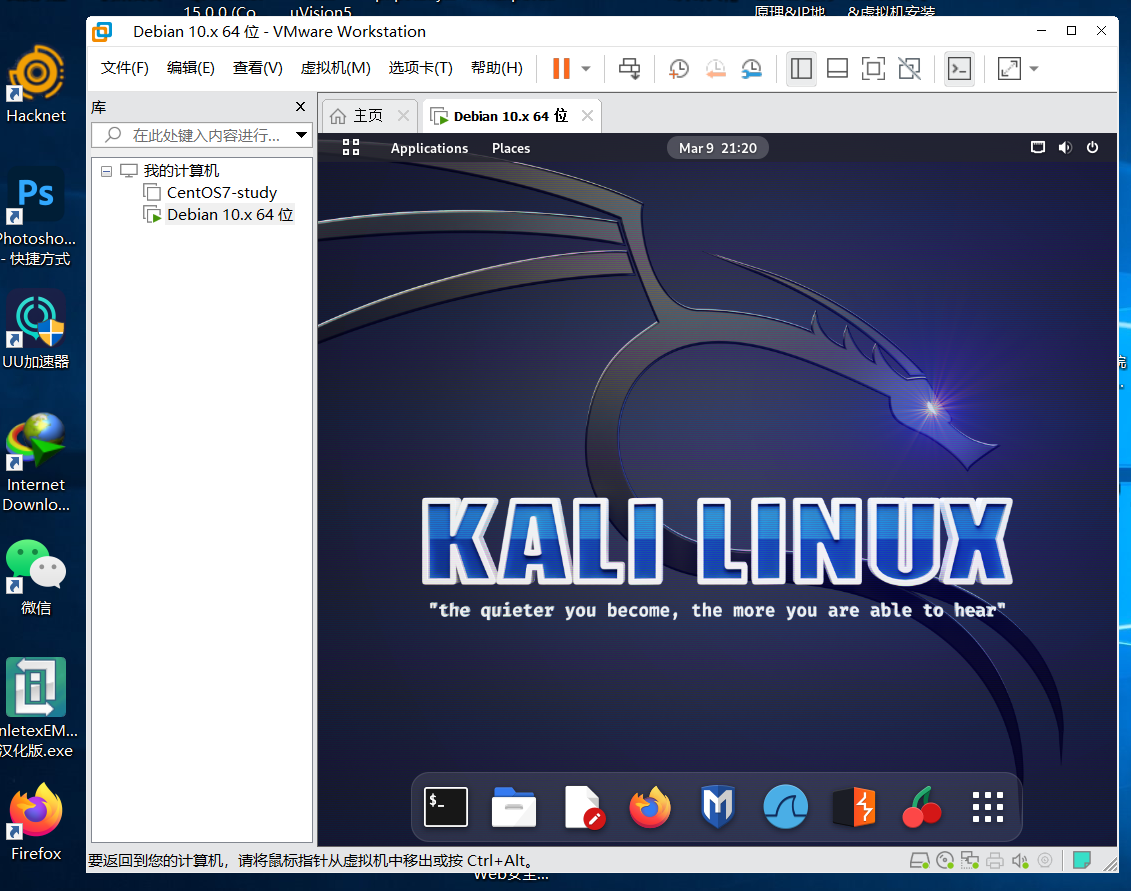
Task: Toggle the console view button
Action: coord(959,69)
